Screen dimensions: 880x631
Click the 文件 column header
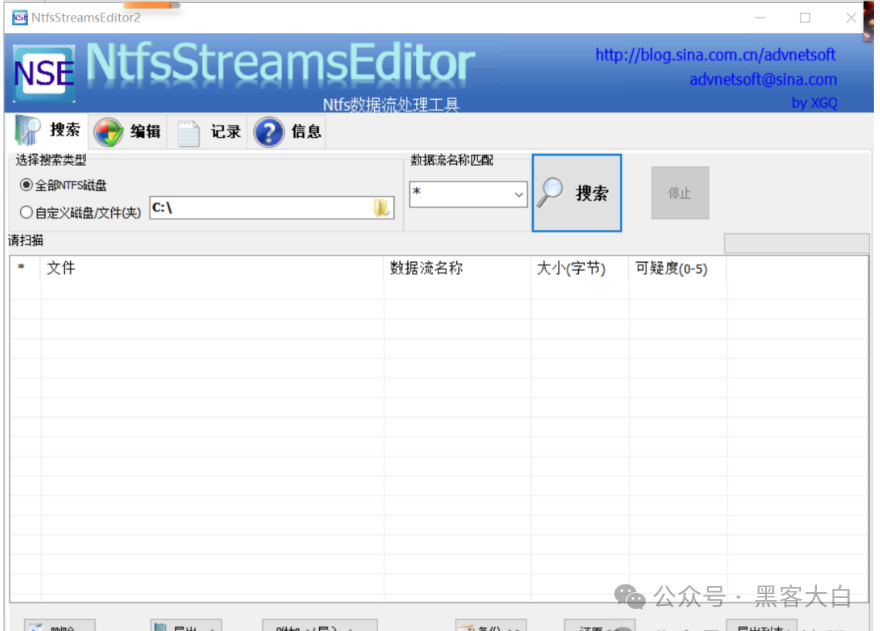(x=212, y=268)
